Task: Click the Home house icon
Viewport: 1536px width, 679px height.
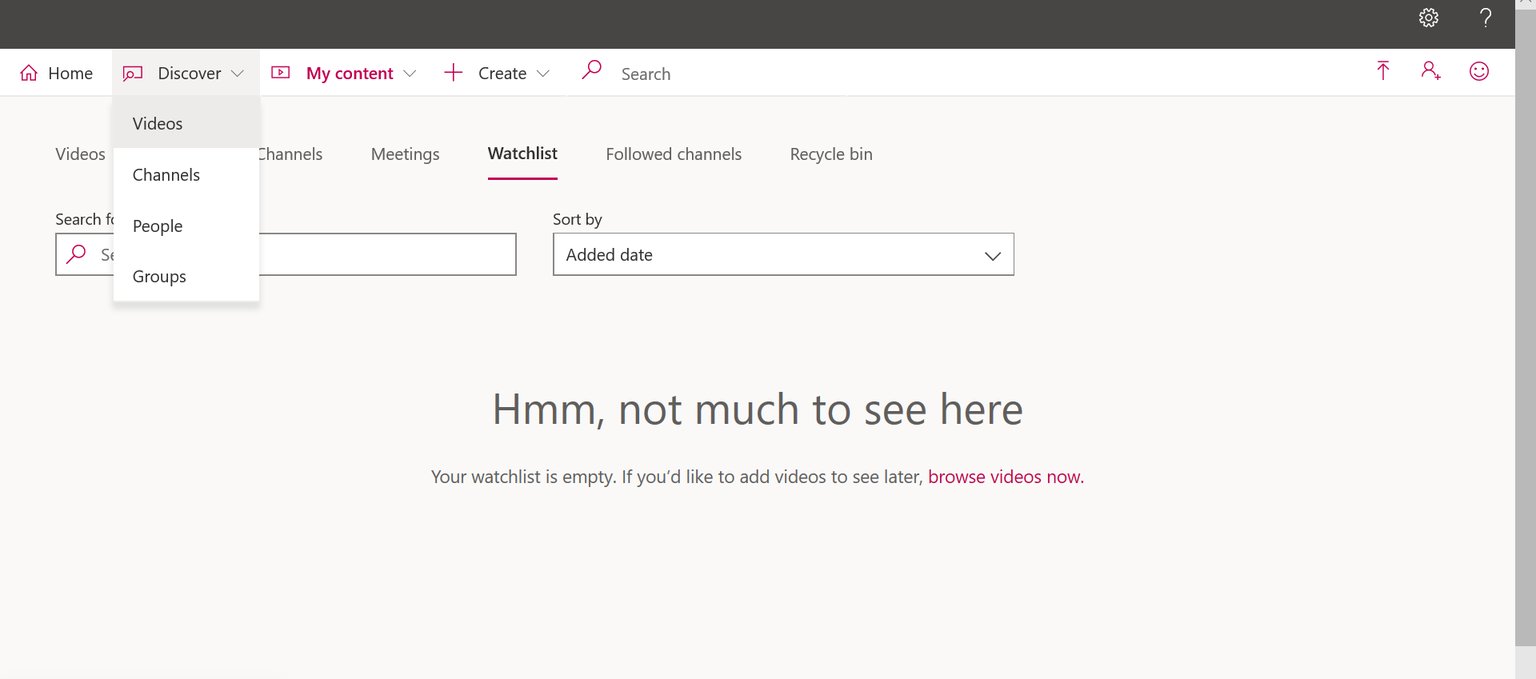Action: coord(29,73)
